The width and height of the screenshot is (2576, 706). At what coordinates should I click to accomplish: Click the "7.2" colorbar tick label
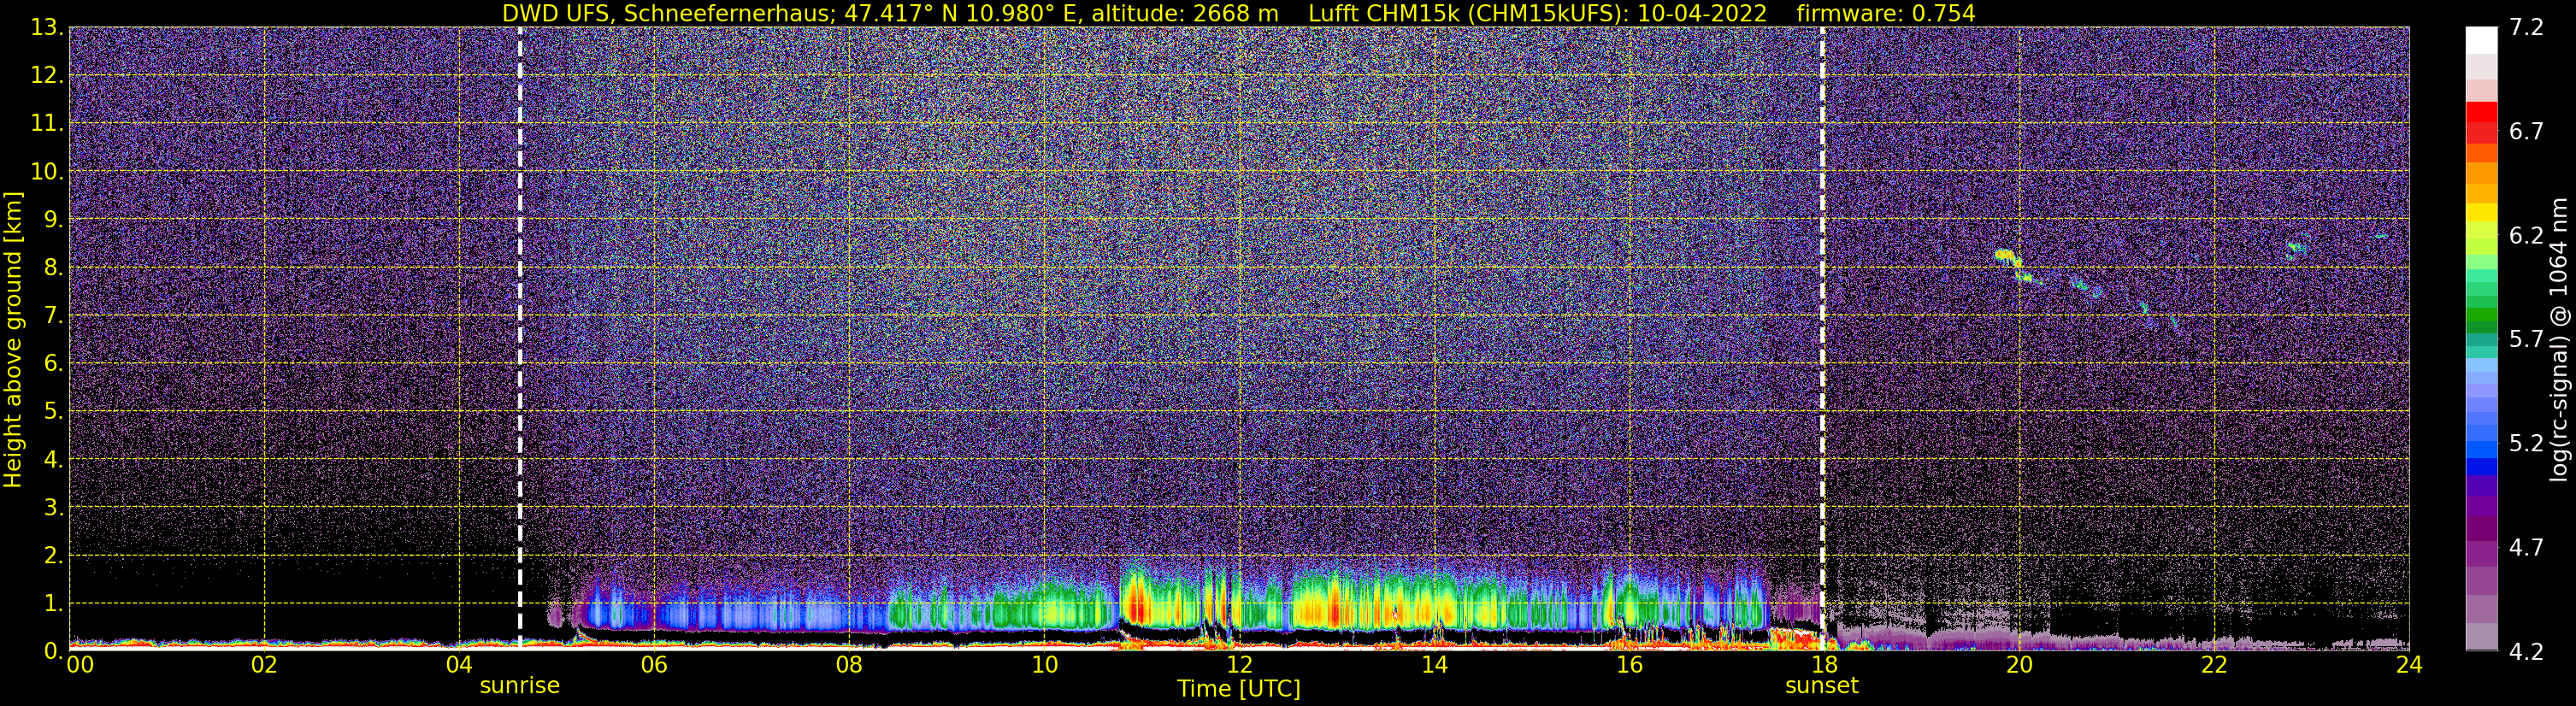pyautogui.click(x=2526, y=28)
